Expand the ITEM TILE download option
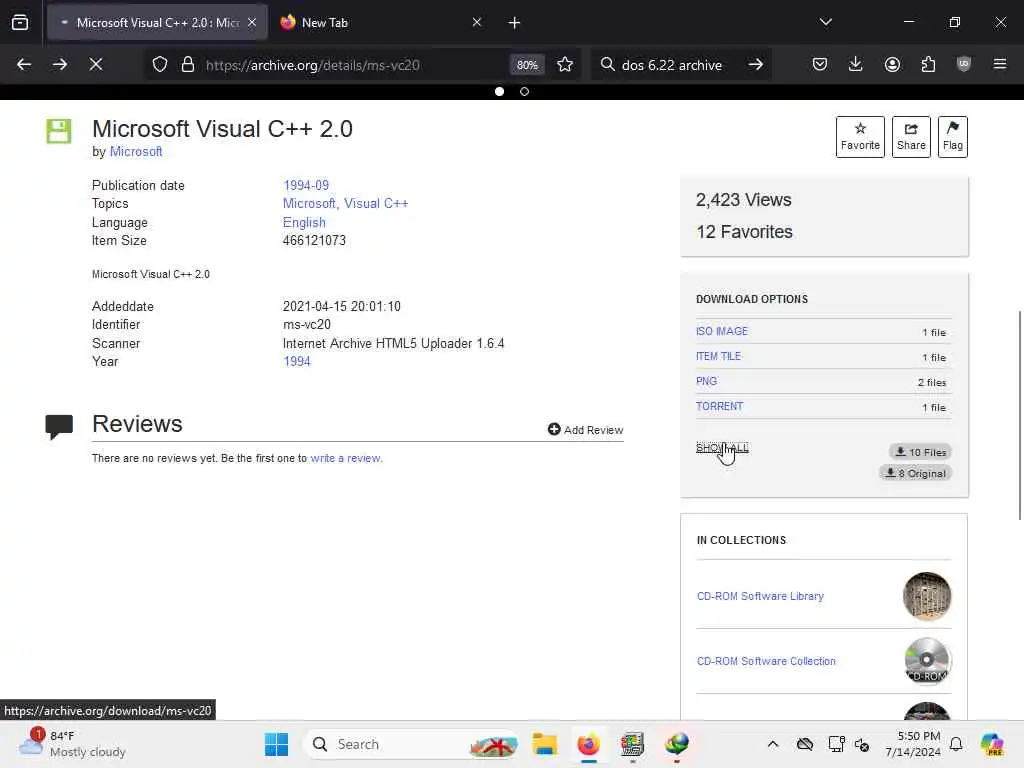1024x768 pixels. [x=718, y=356]
